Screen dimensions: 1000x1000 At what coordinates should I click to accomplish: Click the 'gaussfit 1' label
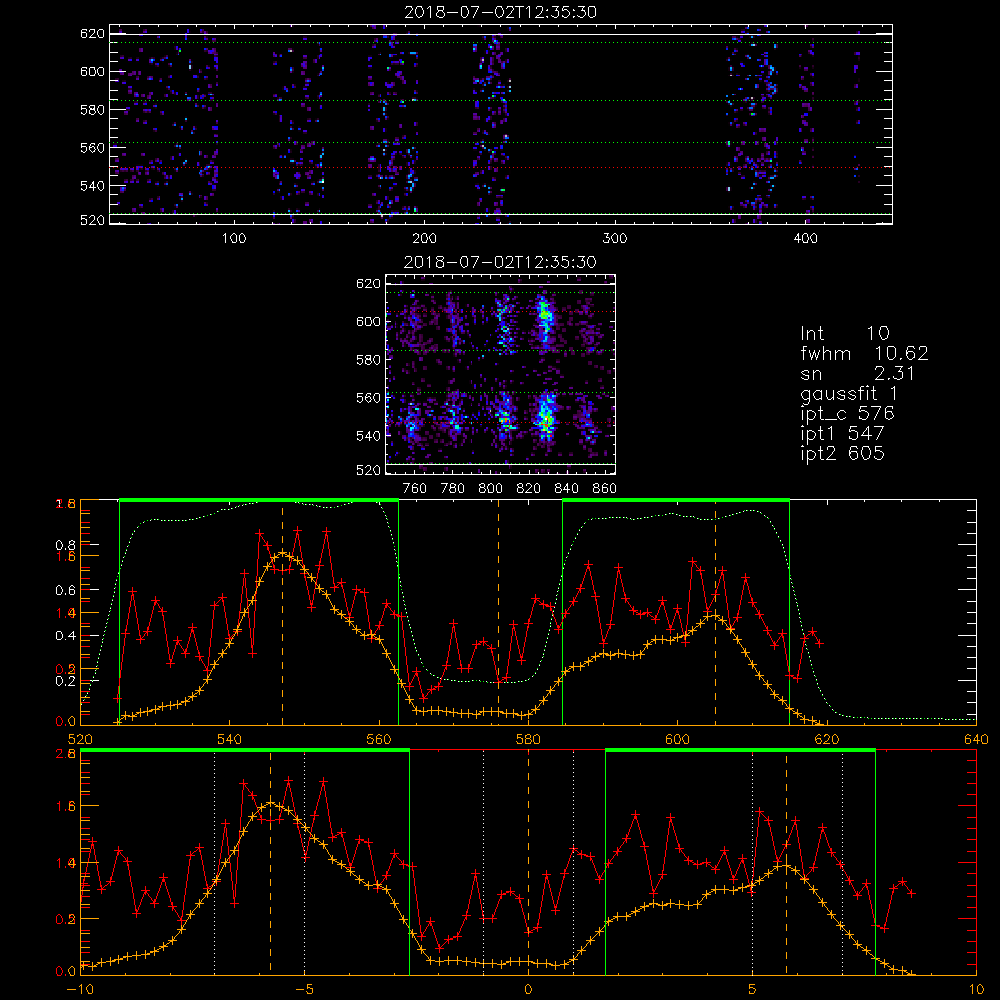849,393
